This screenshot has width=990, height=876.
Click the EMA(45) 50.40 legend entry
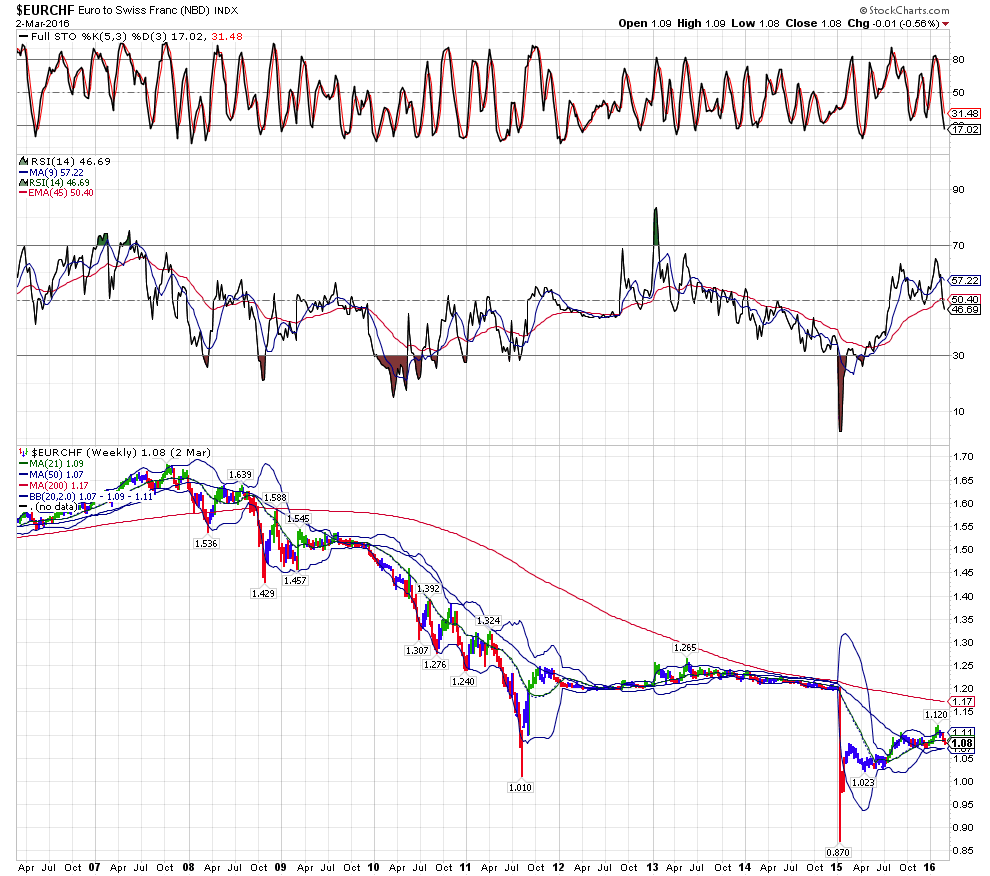click(x=54, y=193)
